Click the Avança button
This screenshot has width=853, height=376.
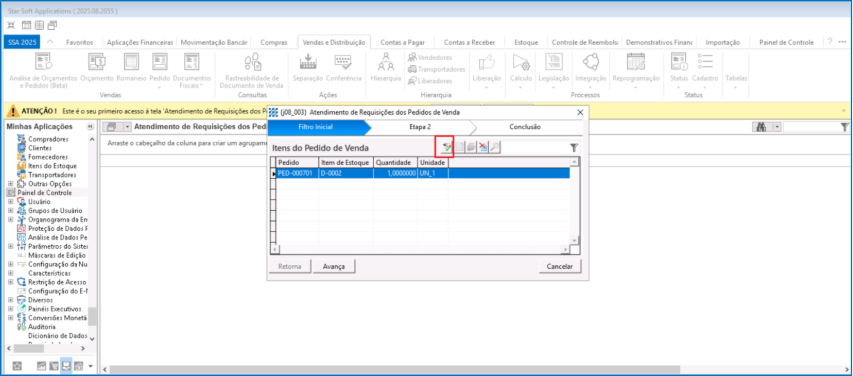(335, 267)
